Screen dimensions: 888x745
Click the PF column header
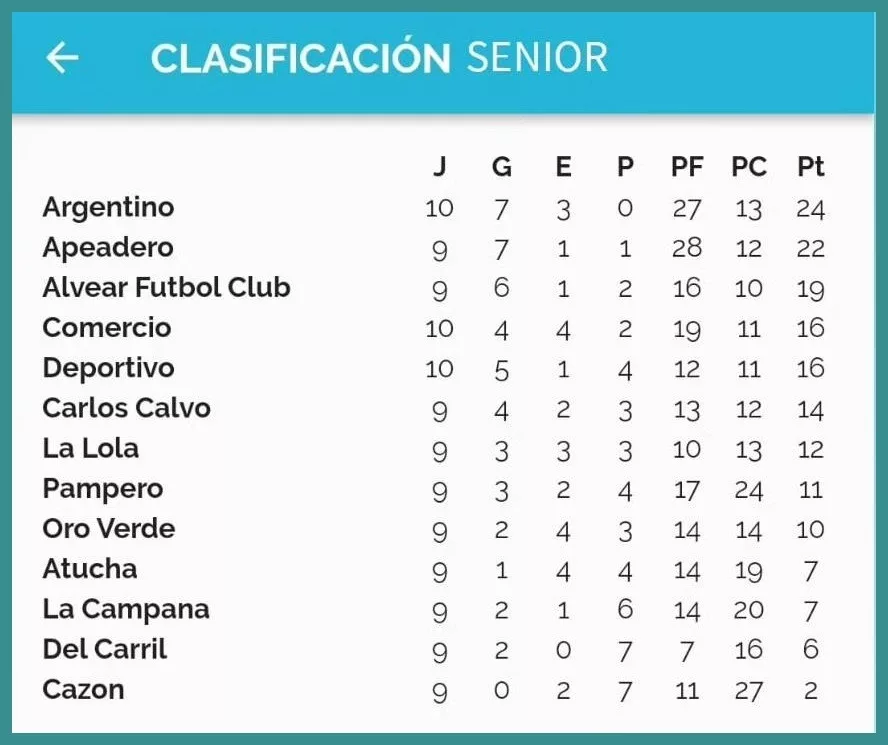[687, 167]
